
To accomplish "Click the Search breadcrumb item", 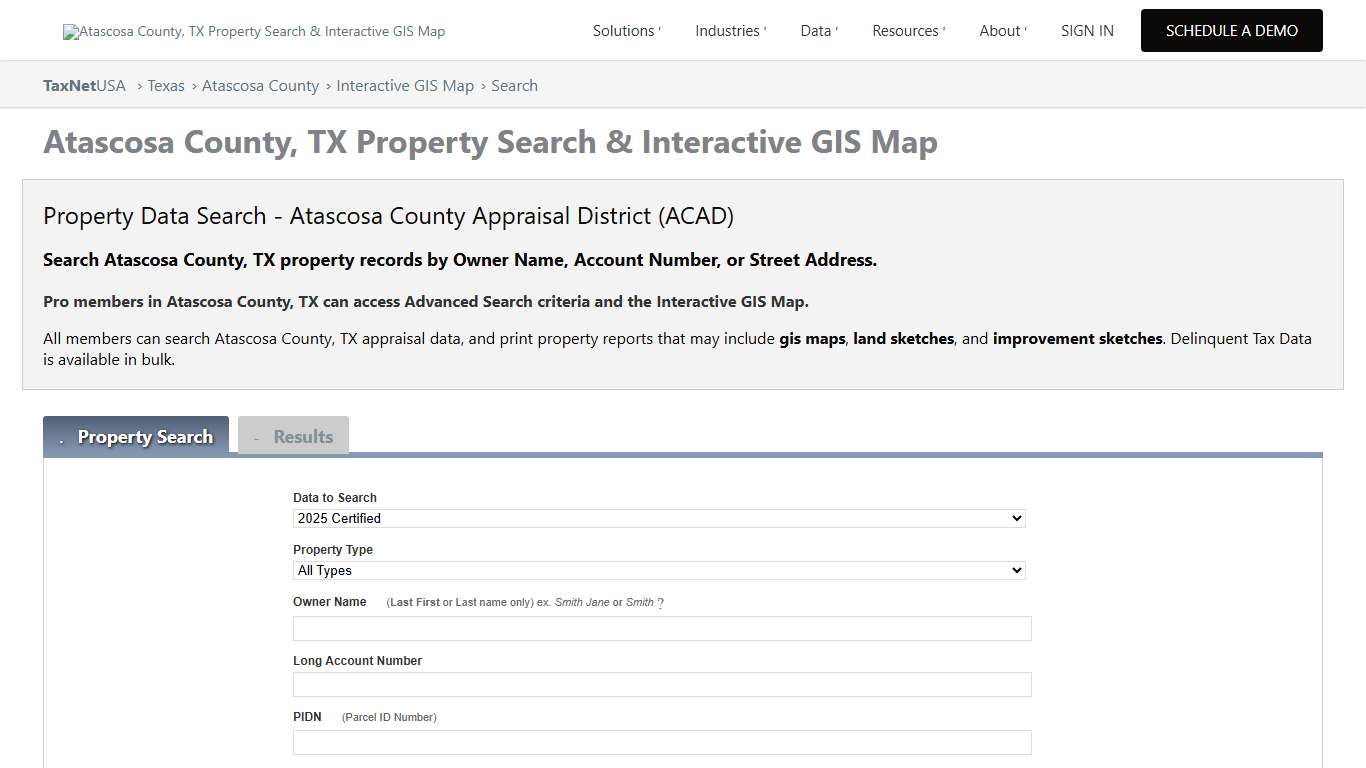I will tap(514, 85).
